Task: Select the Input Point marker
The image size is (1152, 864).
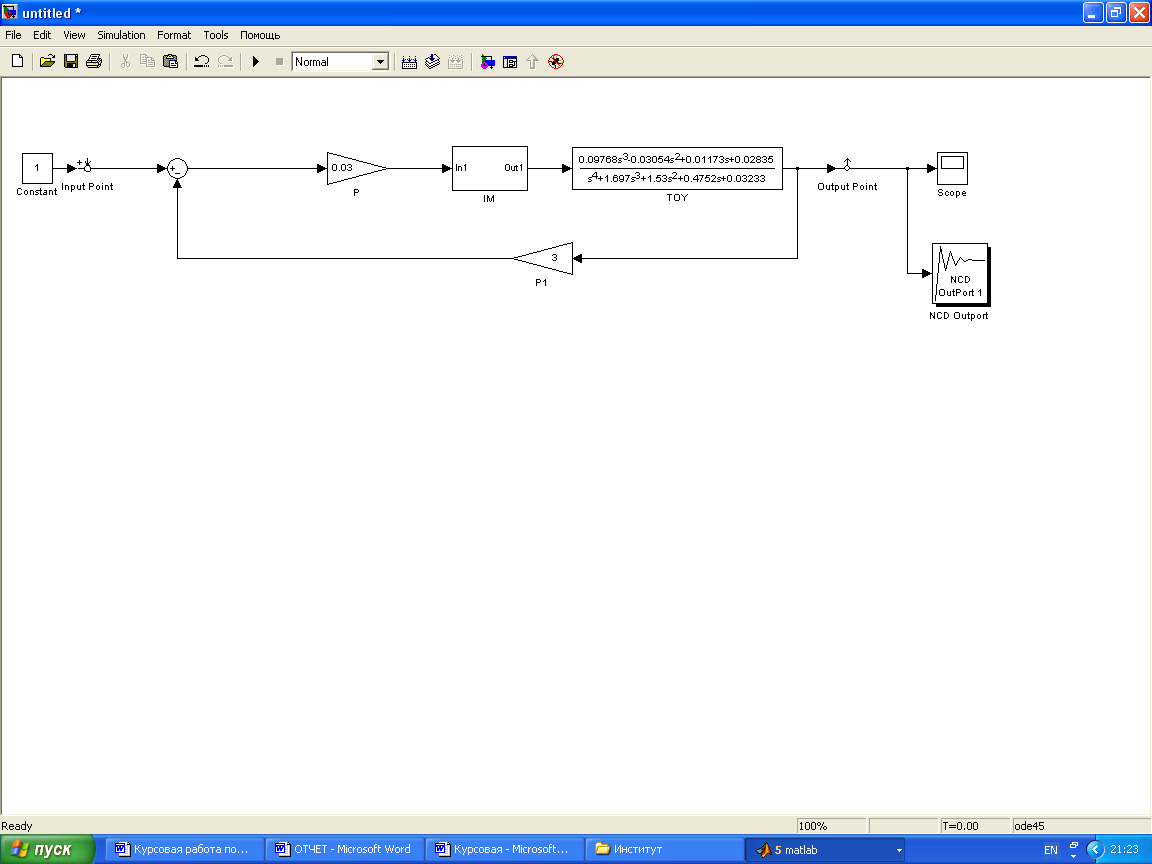Action: (x=87, y=166)
